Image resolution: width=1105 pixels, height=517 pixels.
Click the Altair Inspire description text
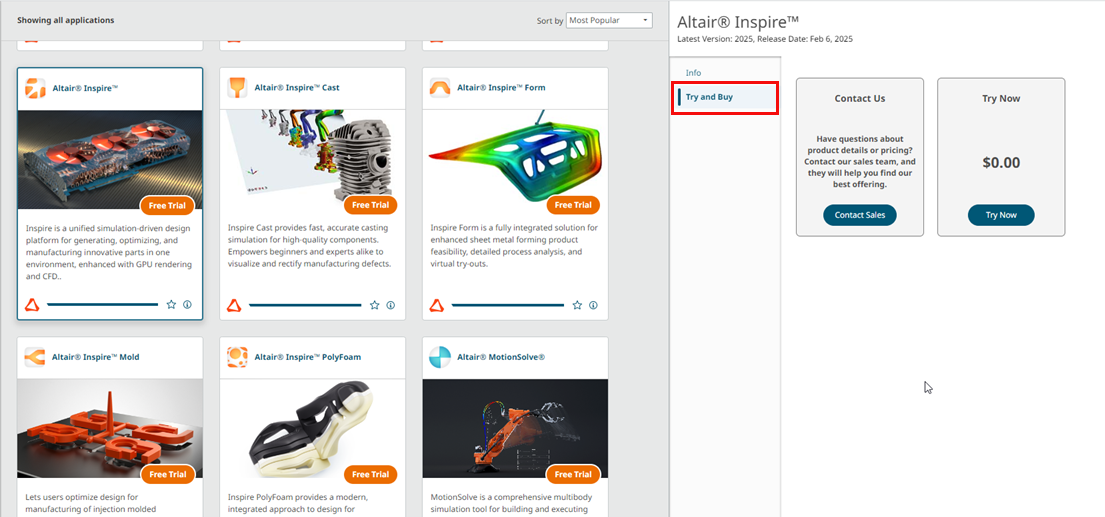click(109, 252)
